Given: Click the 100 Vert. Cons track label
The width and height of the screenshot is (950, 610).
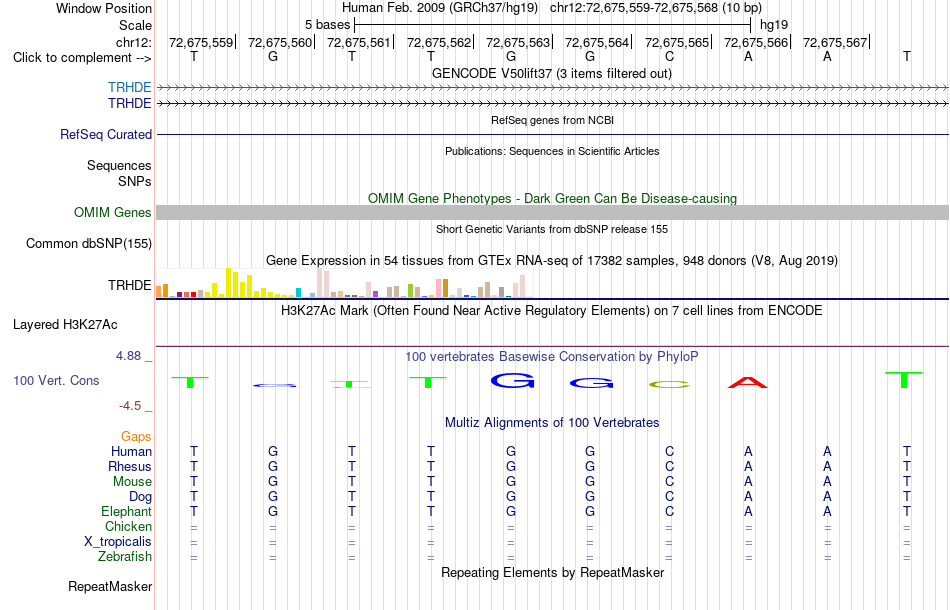Looking at the screenshot, I should (56, 380).
